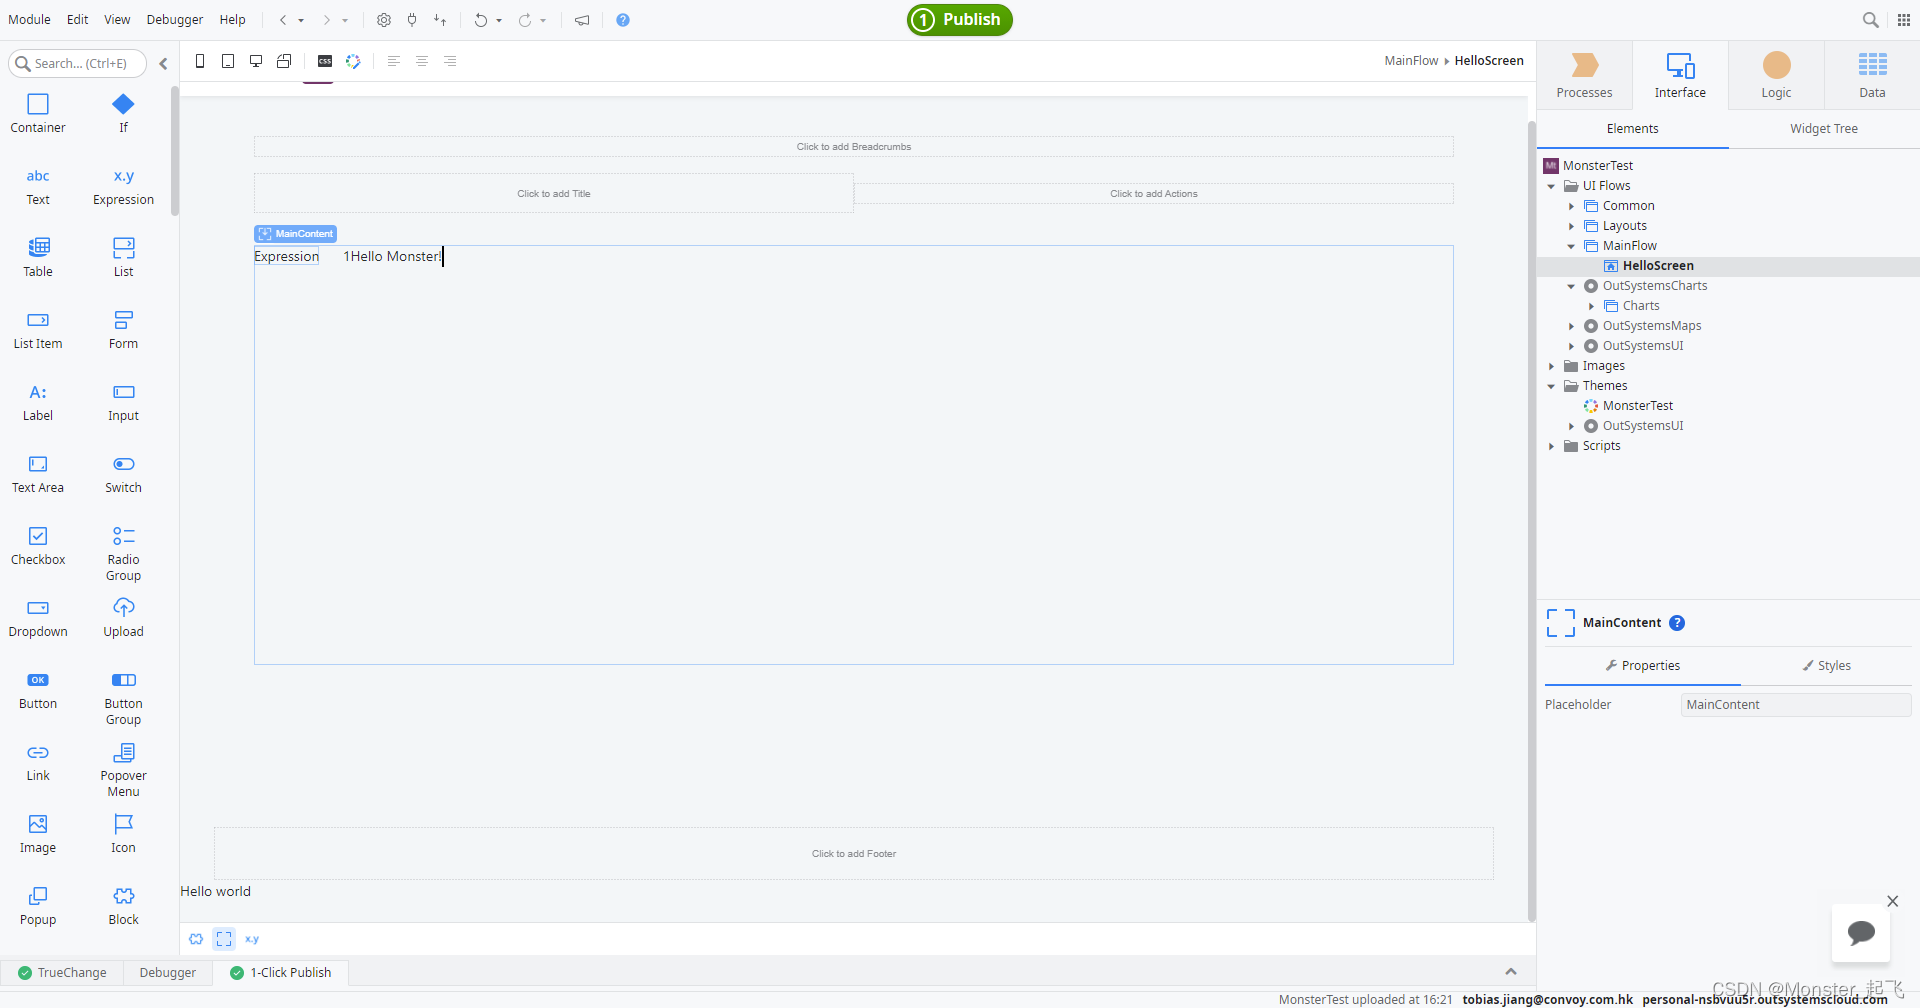Viewport: 1920px width, 1008px height.
Task: Open the Styles tab
Action: point(1826,666)
